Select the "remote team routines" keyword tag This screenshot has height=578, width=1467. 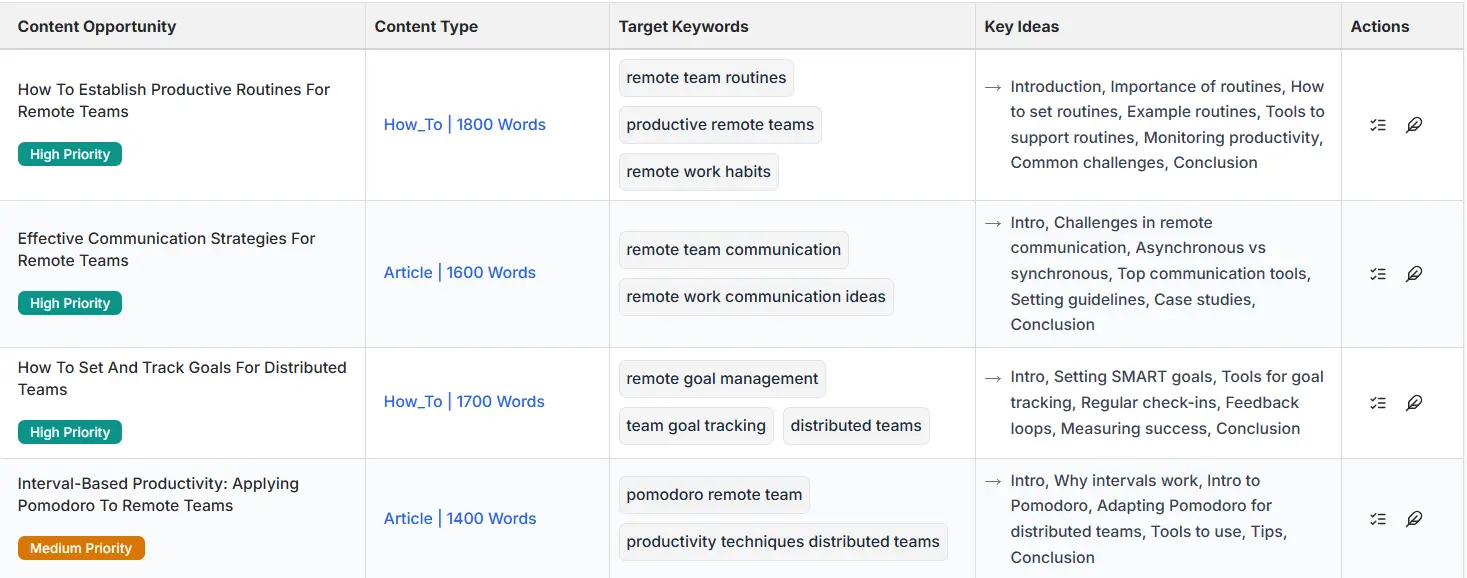pyautogui.click(x=706, y=78)
